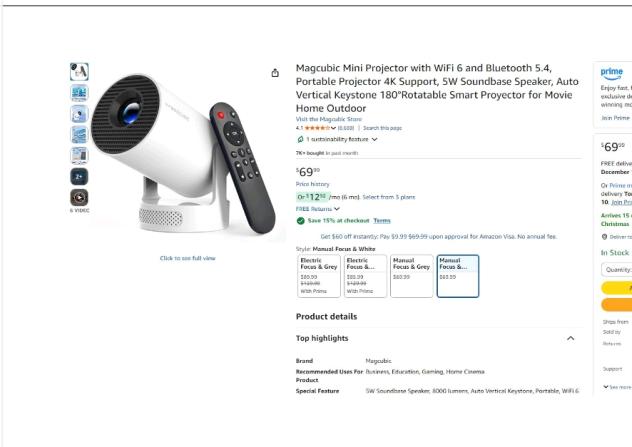
Task: Collapse the Top highlights section
Action: coord(570,338)
